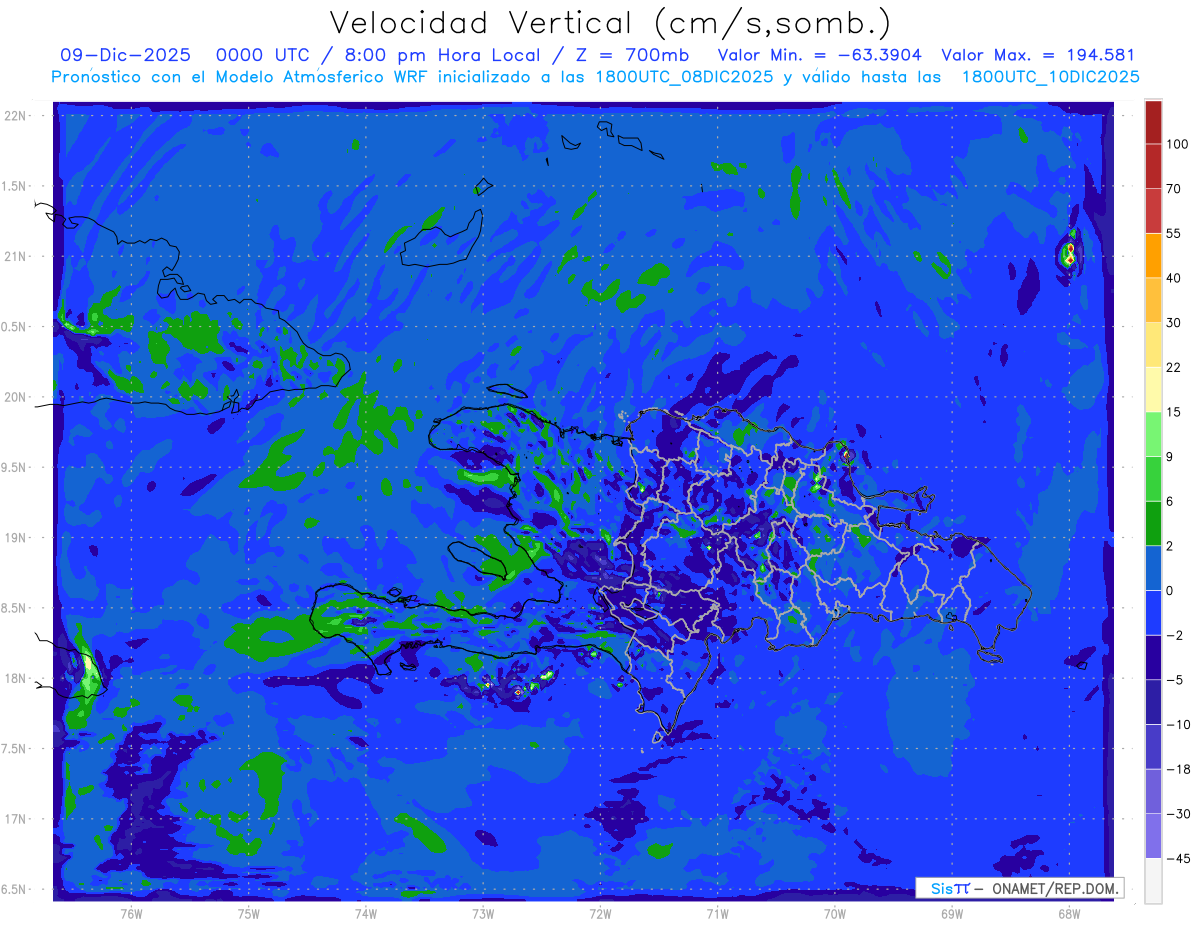Image resolution: width=1200 pixels, height=927 pixels.
Task: Click 'Valor Max. = 194.581' text
Action: pyautogui.click(x=1038, y=55)
